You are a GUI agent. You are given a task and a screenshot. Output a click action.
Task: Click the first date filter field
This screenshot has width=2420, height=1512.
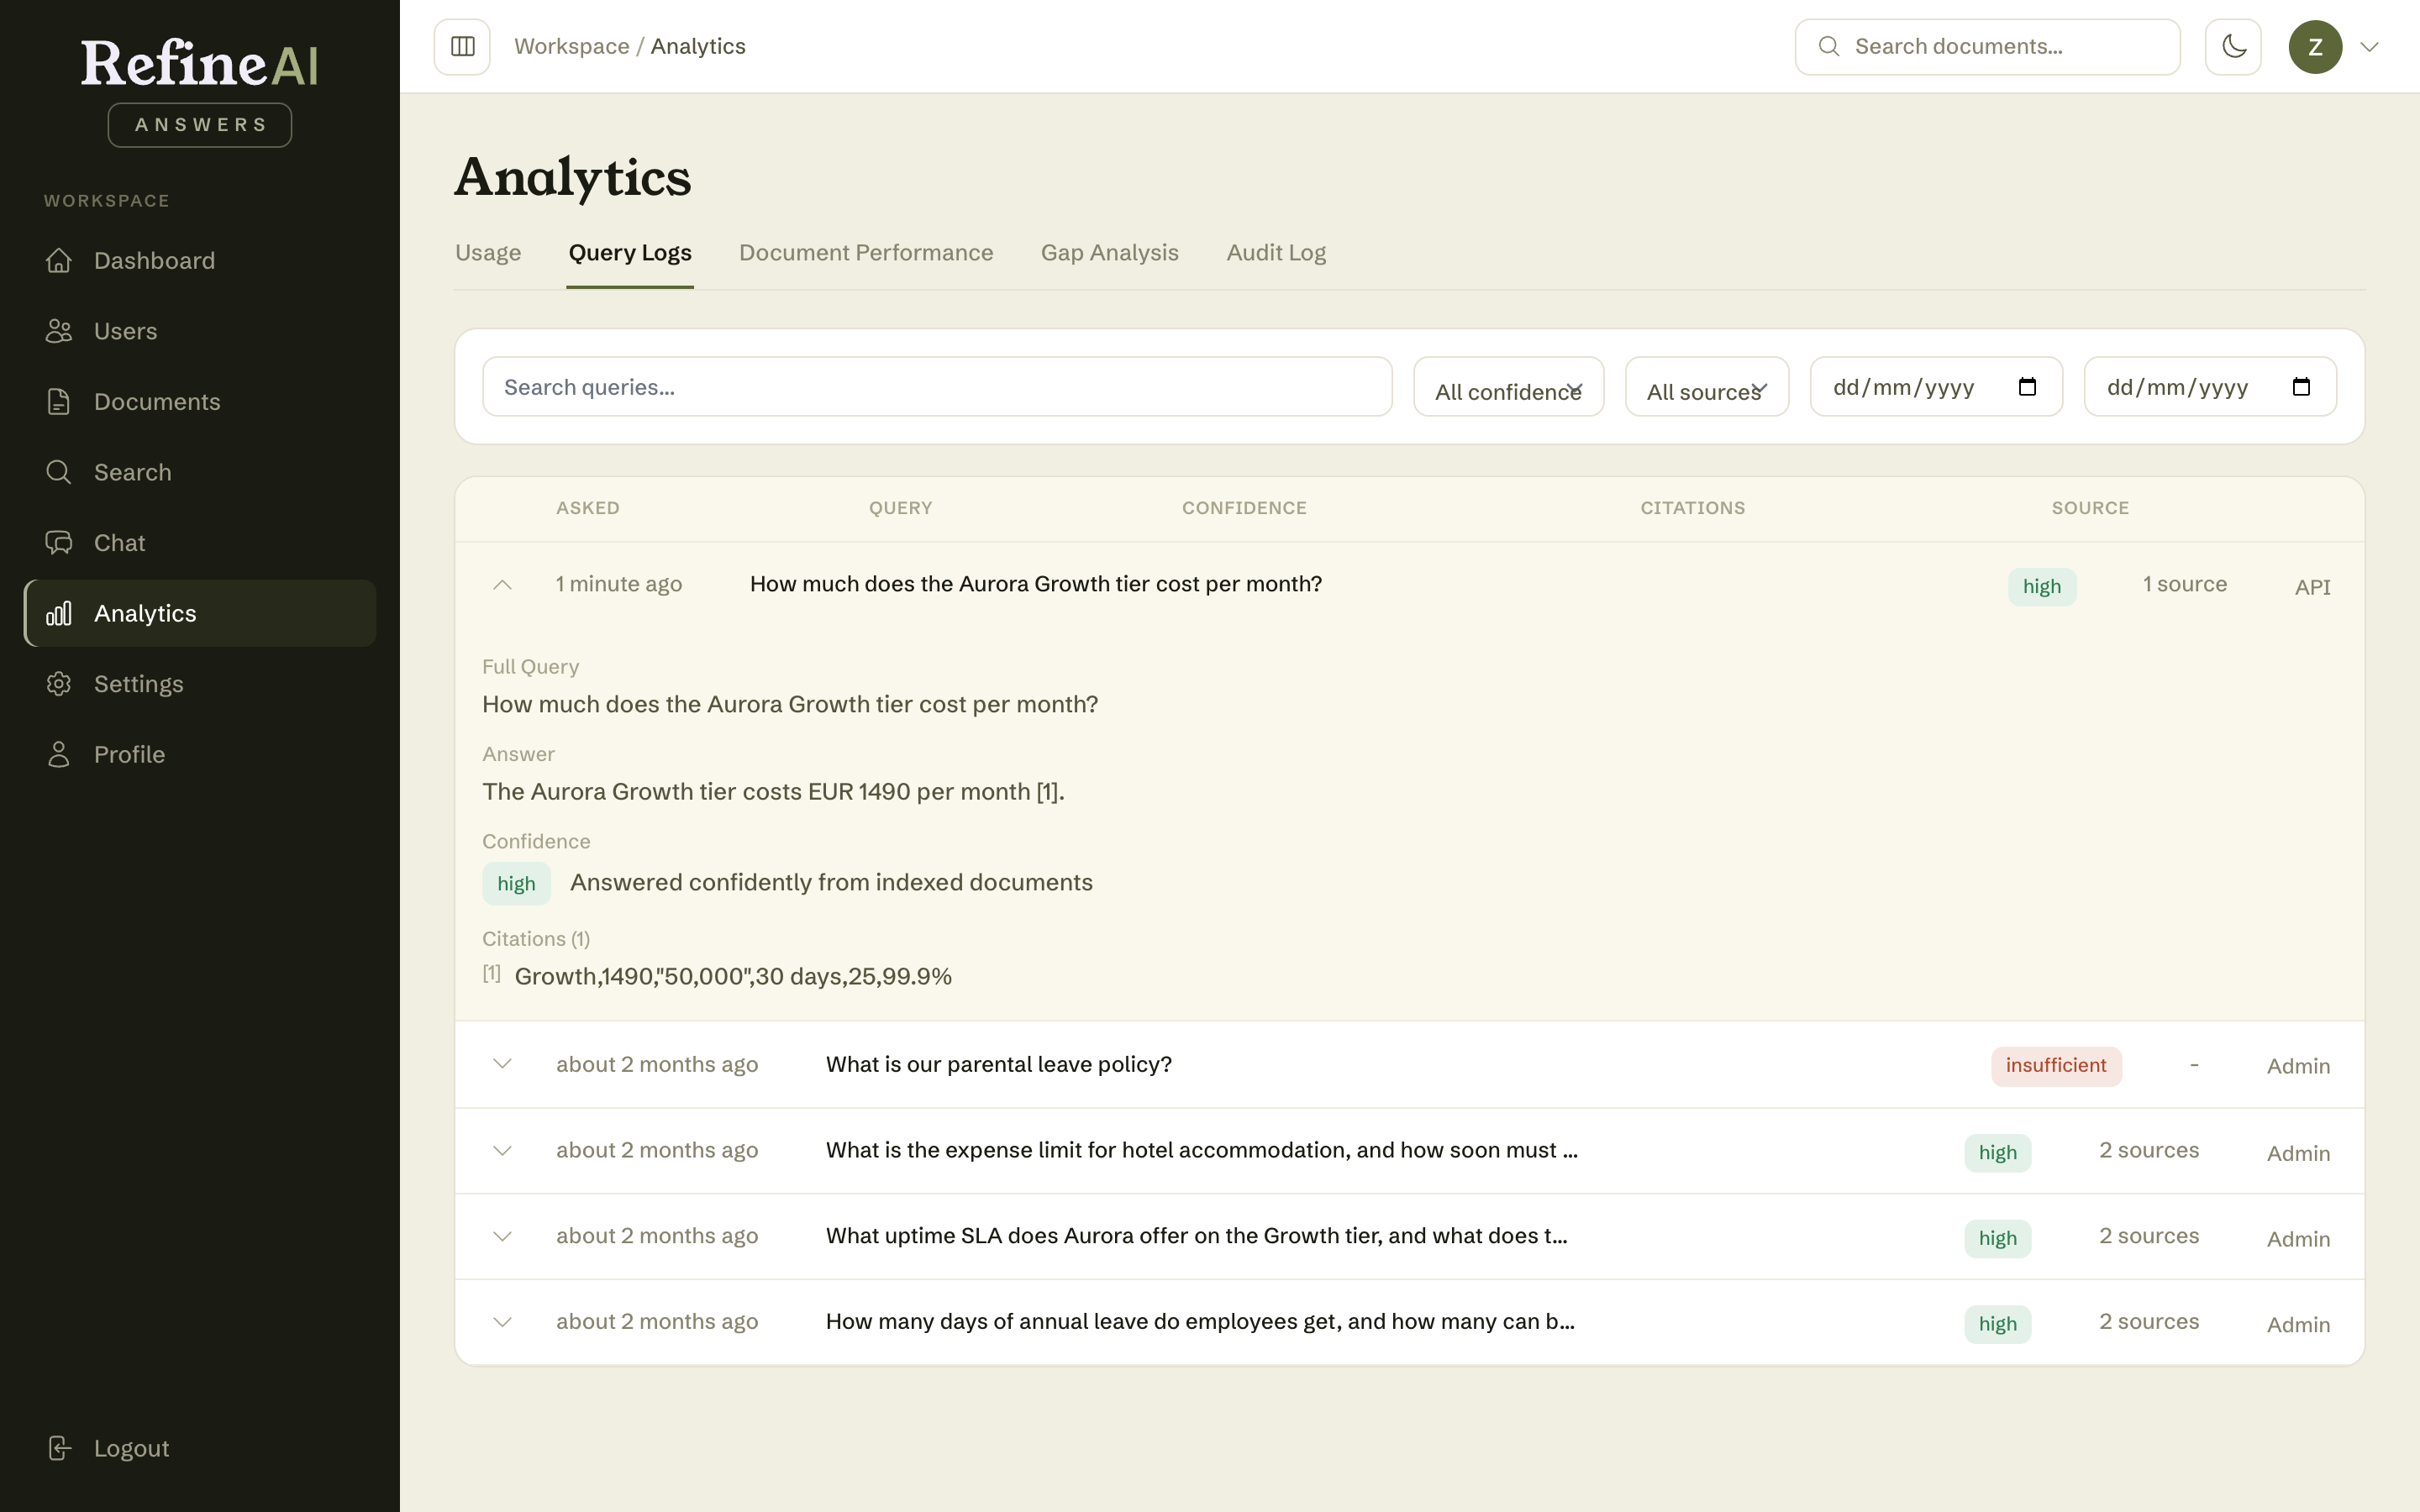point(1936,387)
